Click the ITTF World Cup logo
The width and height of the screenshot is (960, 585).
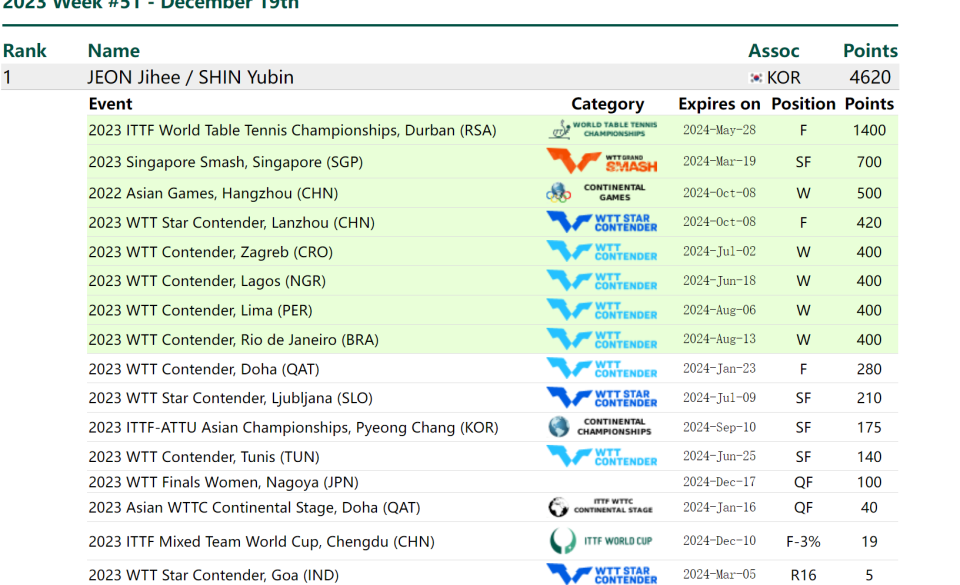point(601,541)
